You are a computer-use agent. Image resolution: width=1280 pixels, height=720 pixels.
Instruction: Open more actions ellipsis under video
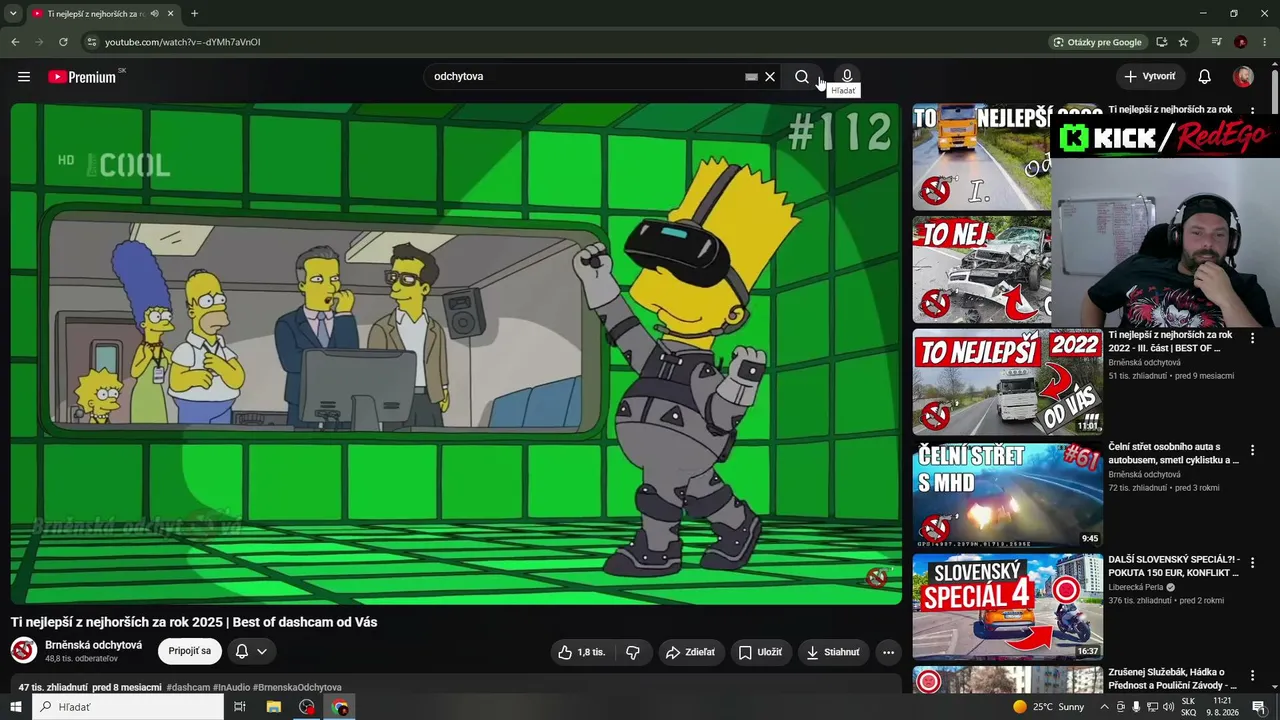888,652
